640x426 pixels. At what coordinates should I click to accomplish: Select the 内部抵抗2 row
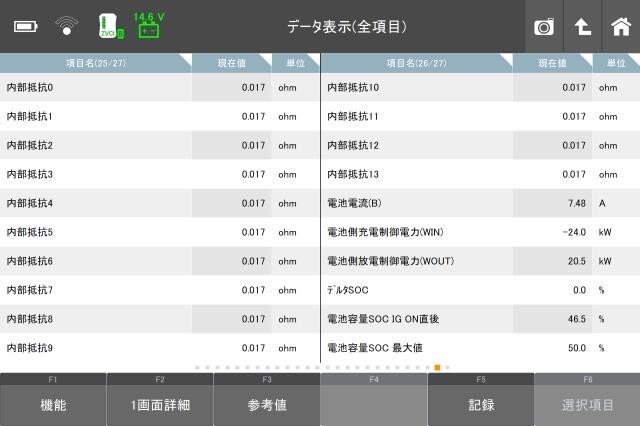tap(160, 145)
